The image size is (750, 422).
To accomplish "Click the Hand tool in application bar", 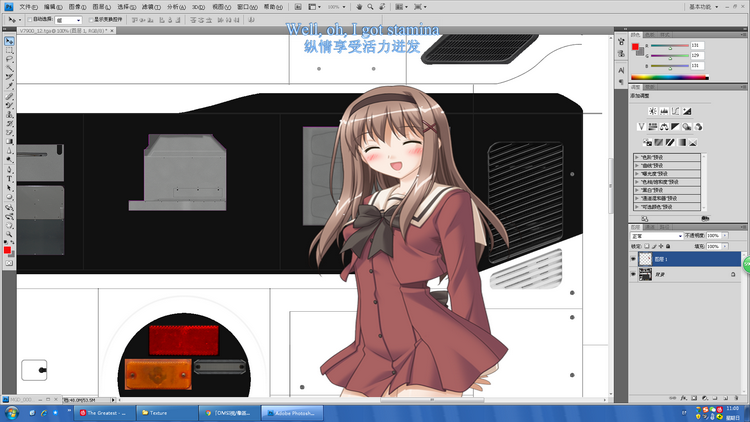I will click(359, 7).
